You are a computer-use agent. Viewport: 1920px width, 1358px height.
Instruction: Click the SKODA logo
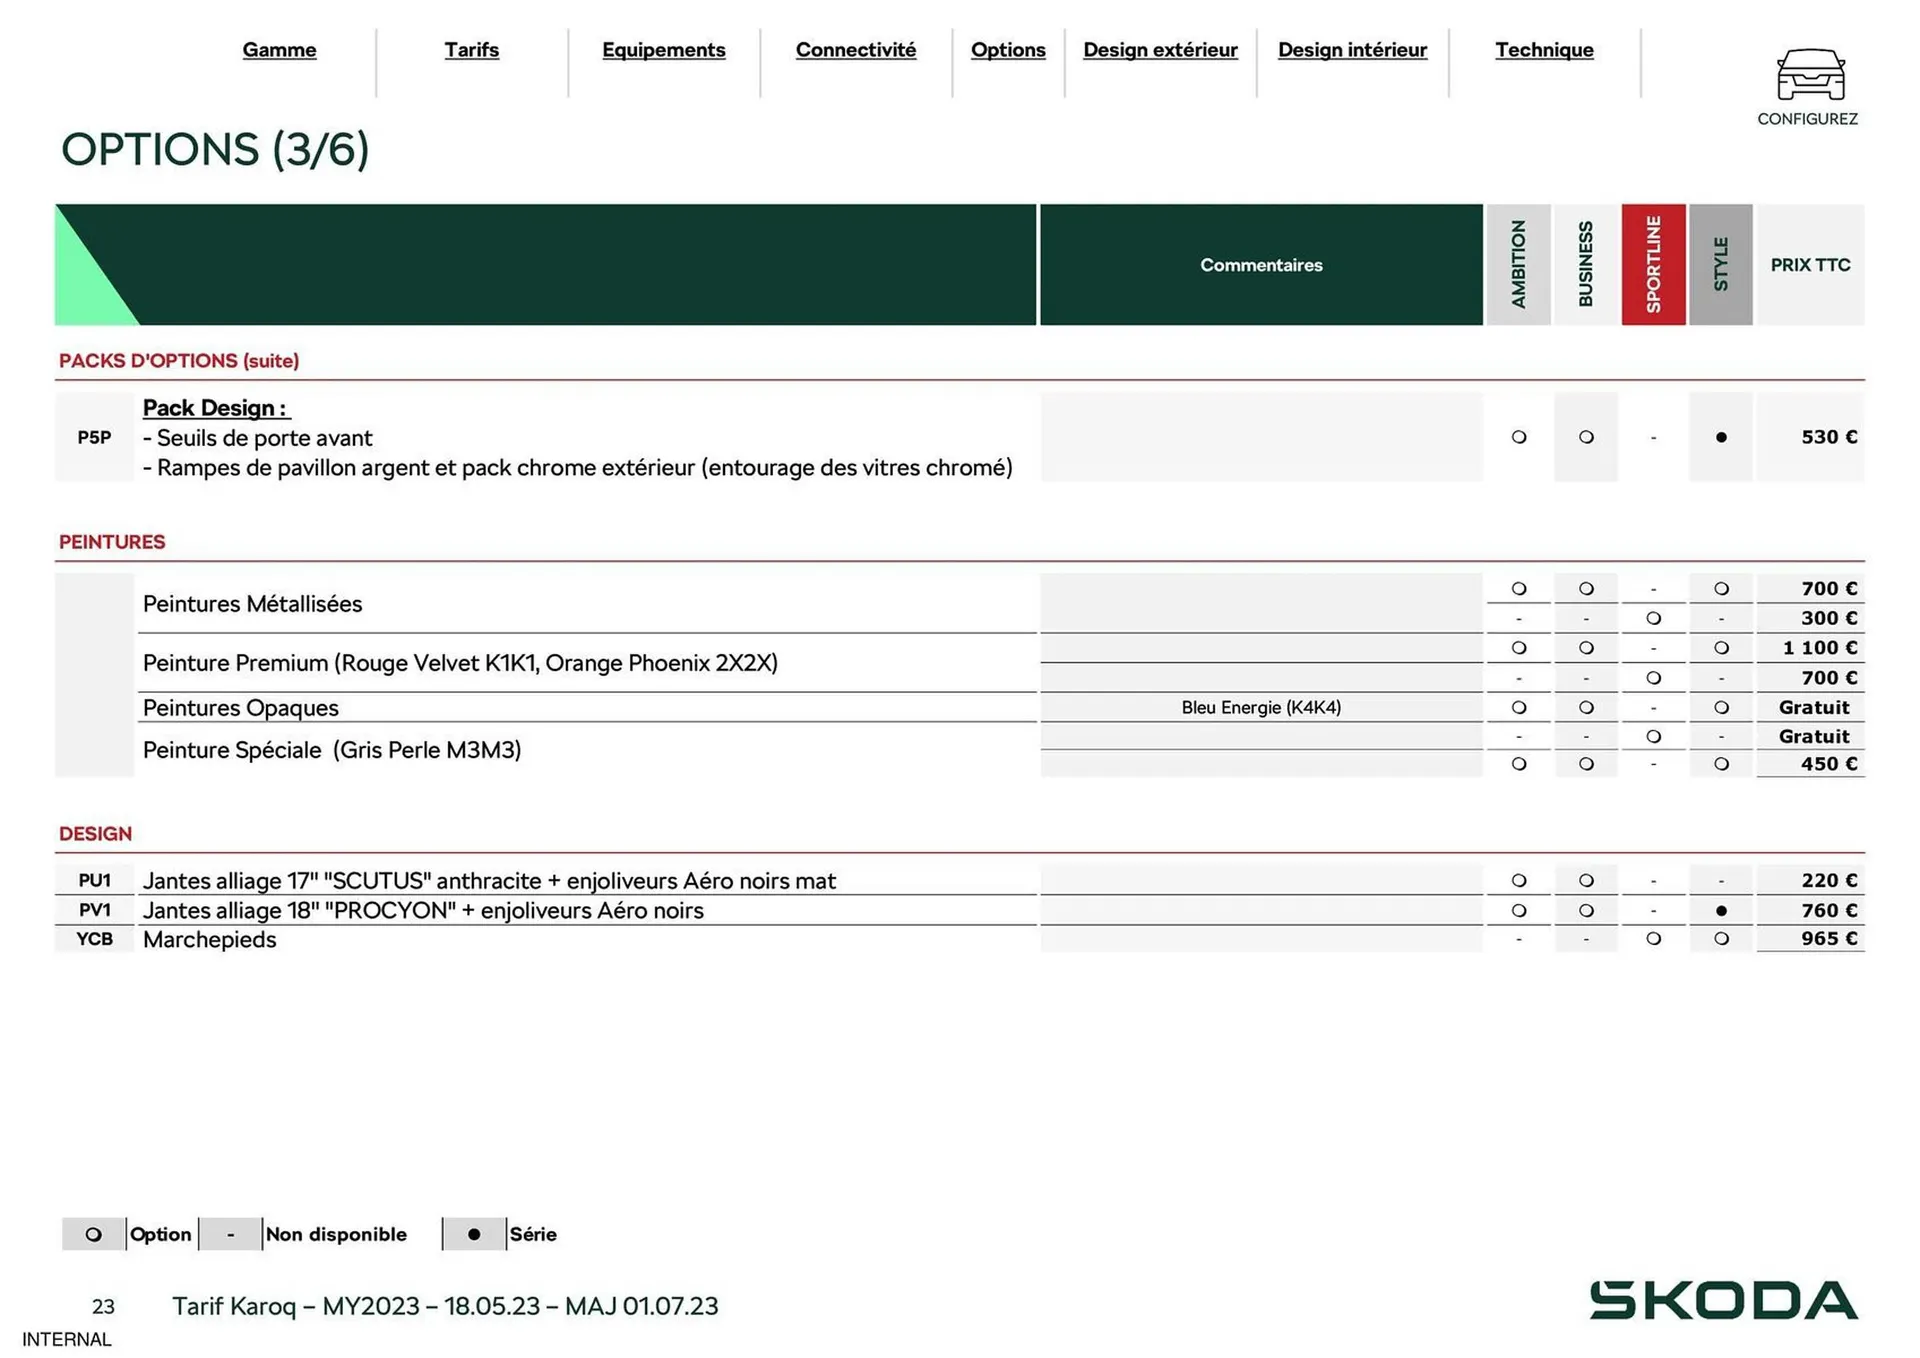point(1725,1300)
